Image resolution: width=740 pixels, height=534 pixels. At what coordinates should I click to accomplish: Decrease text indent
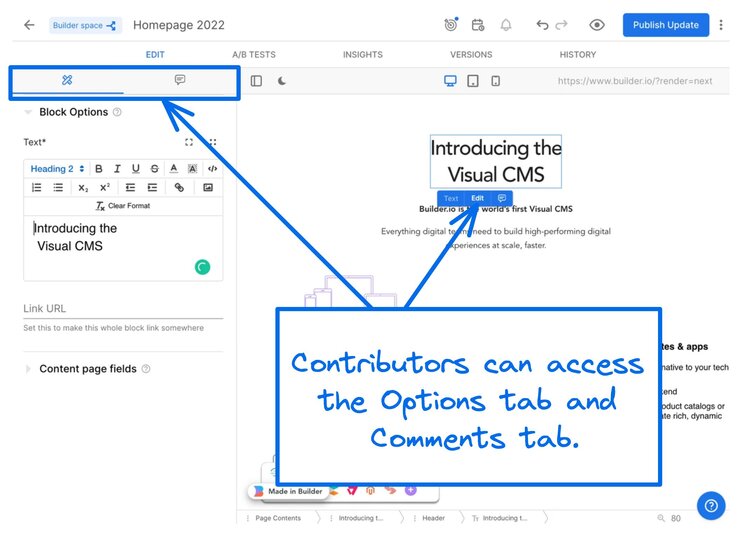(130, 188)
